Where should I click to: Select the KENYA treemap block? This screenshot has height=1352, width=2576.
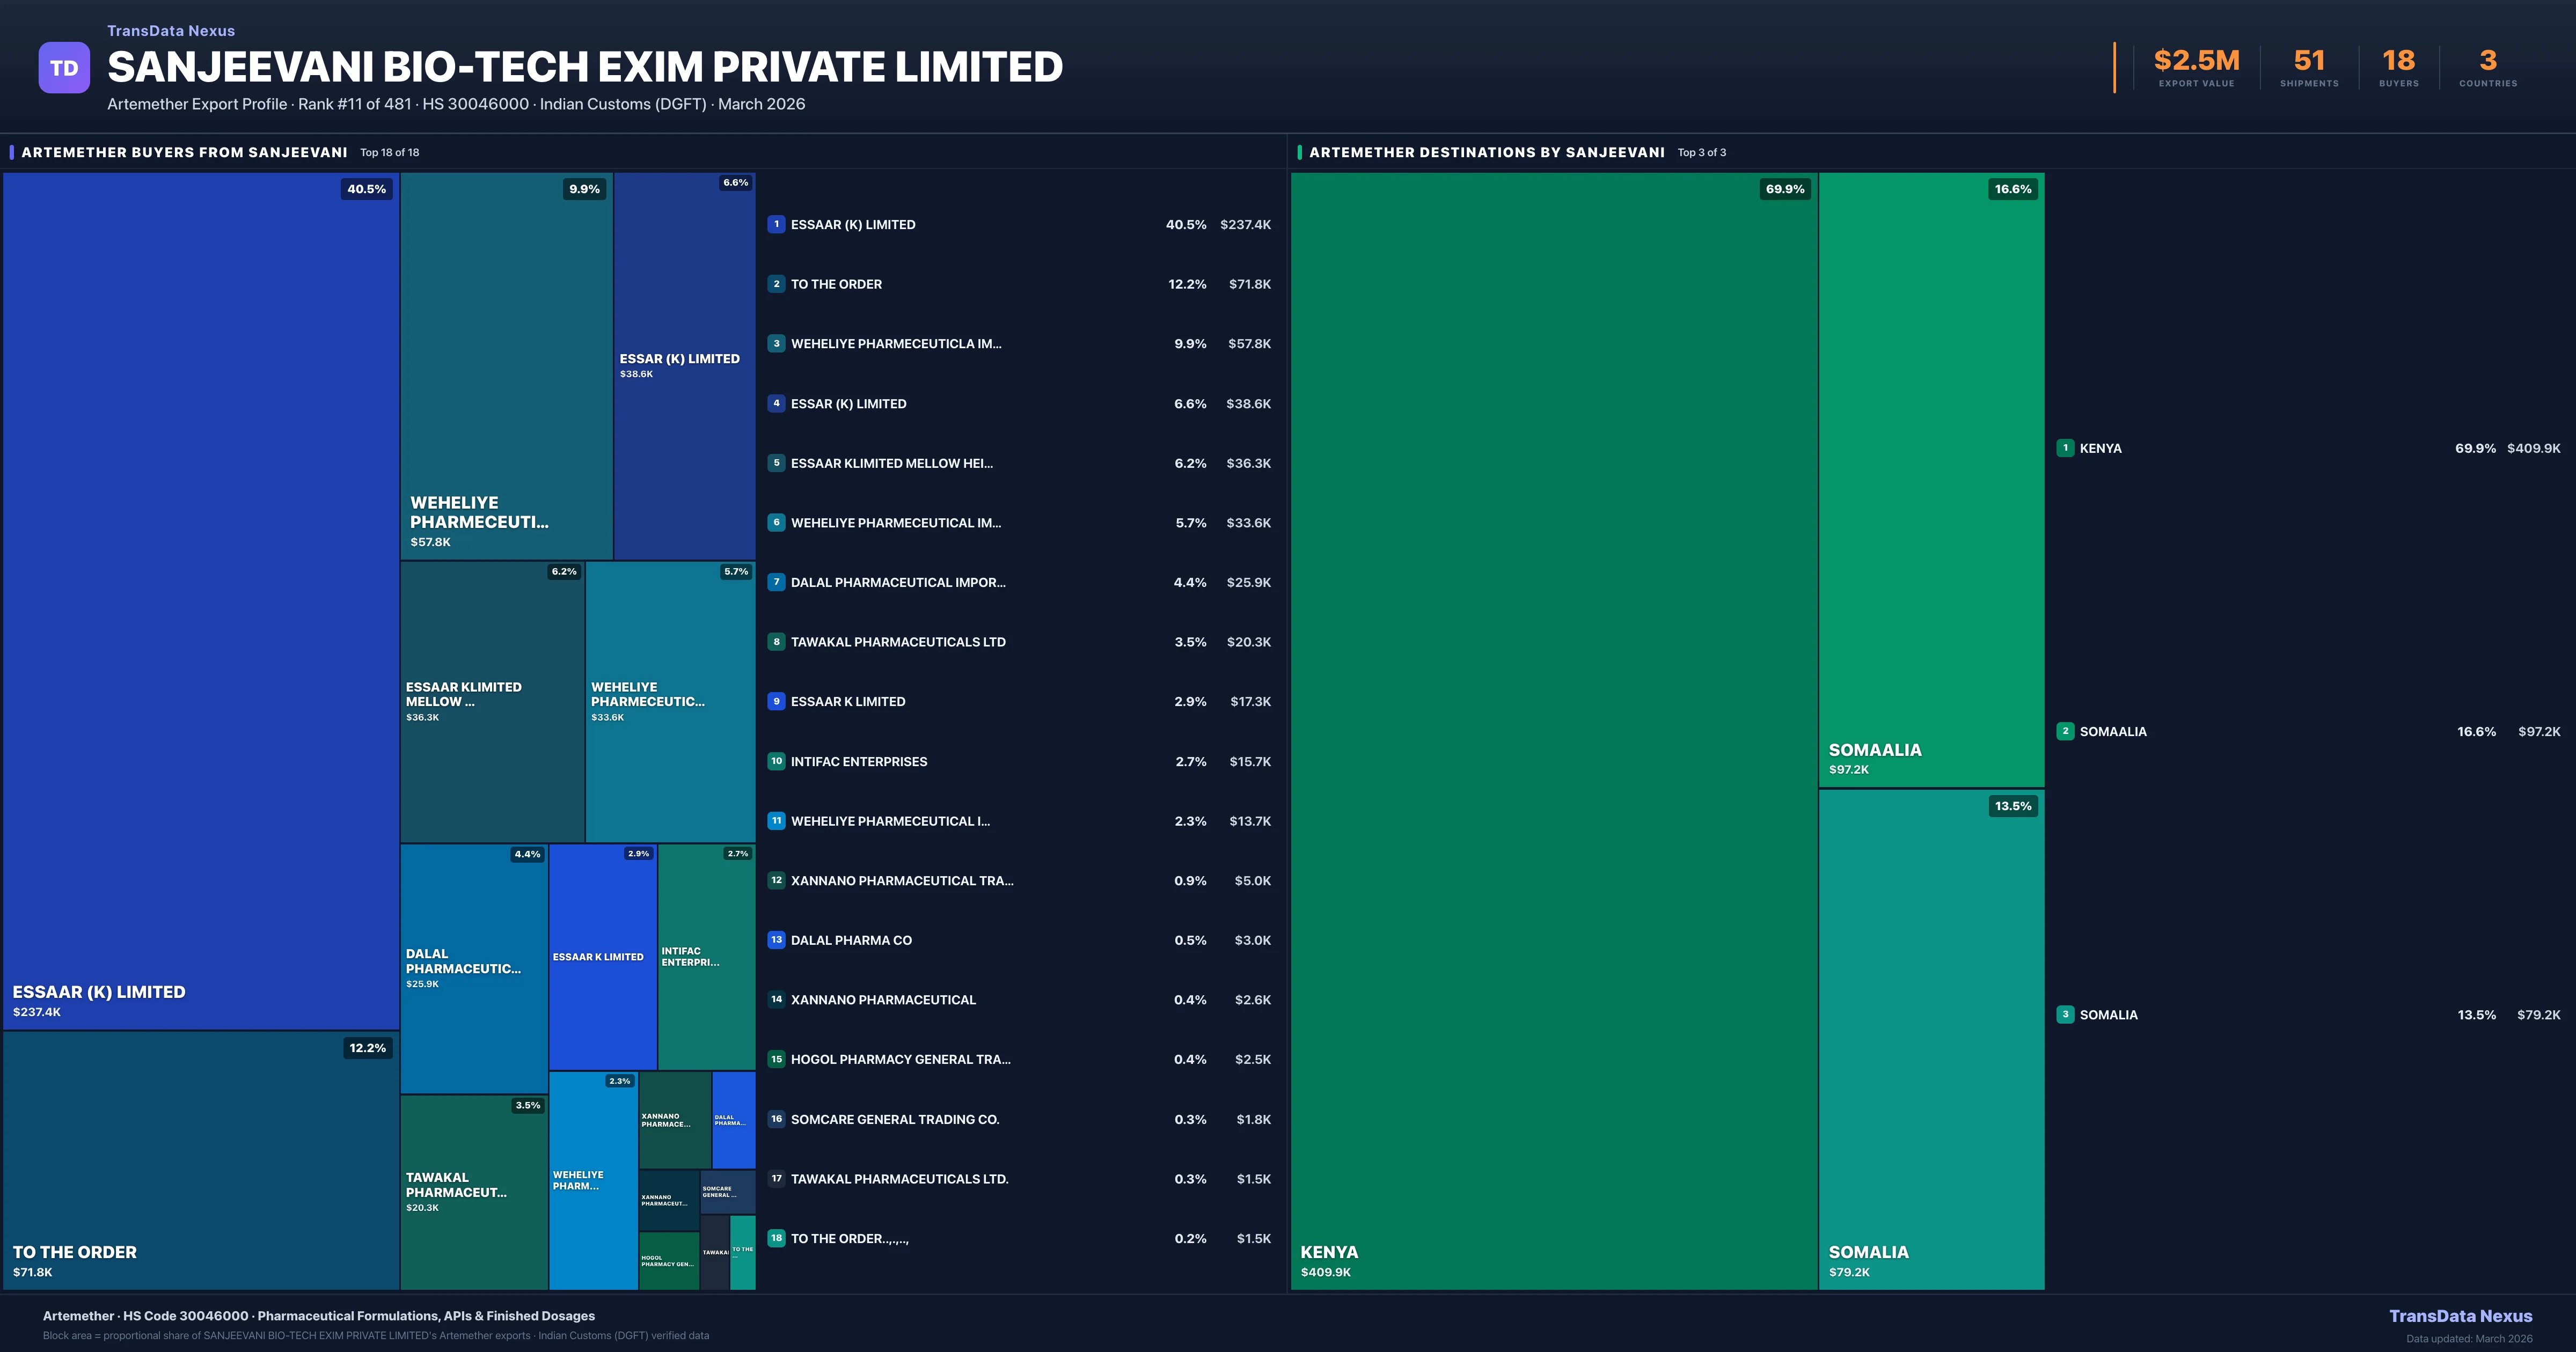click(x=1553, y=730)
